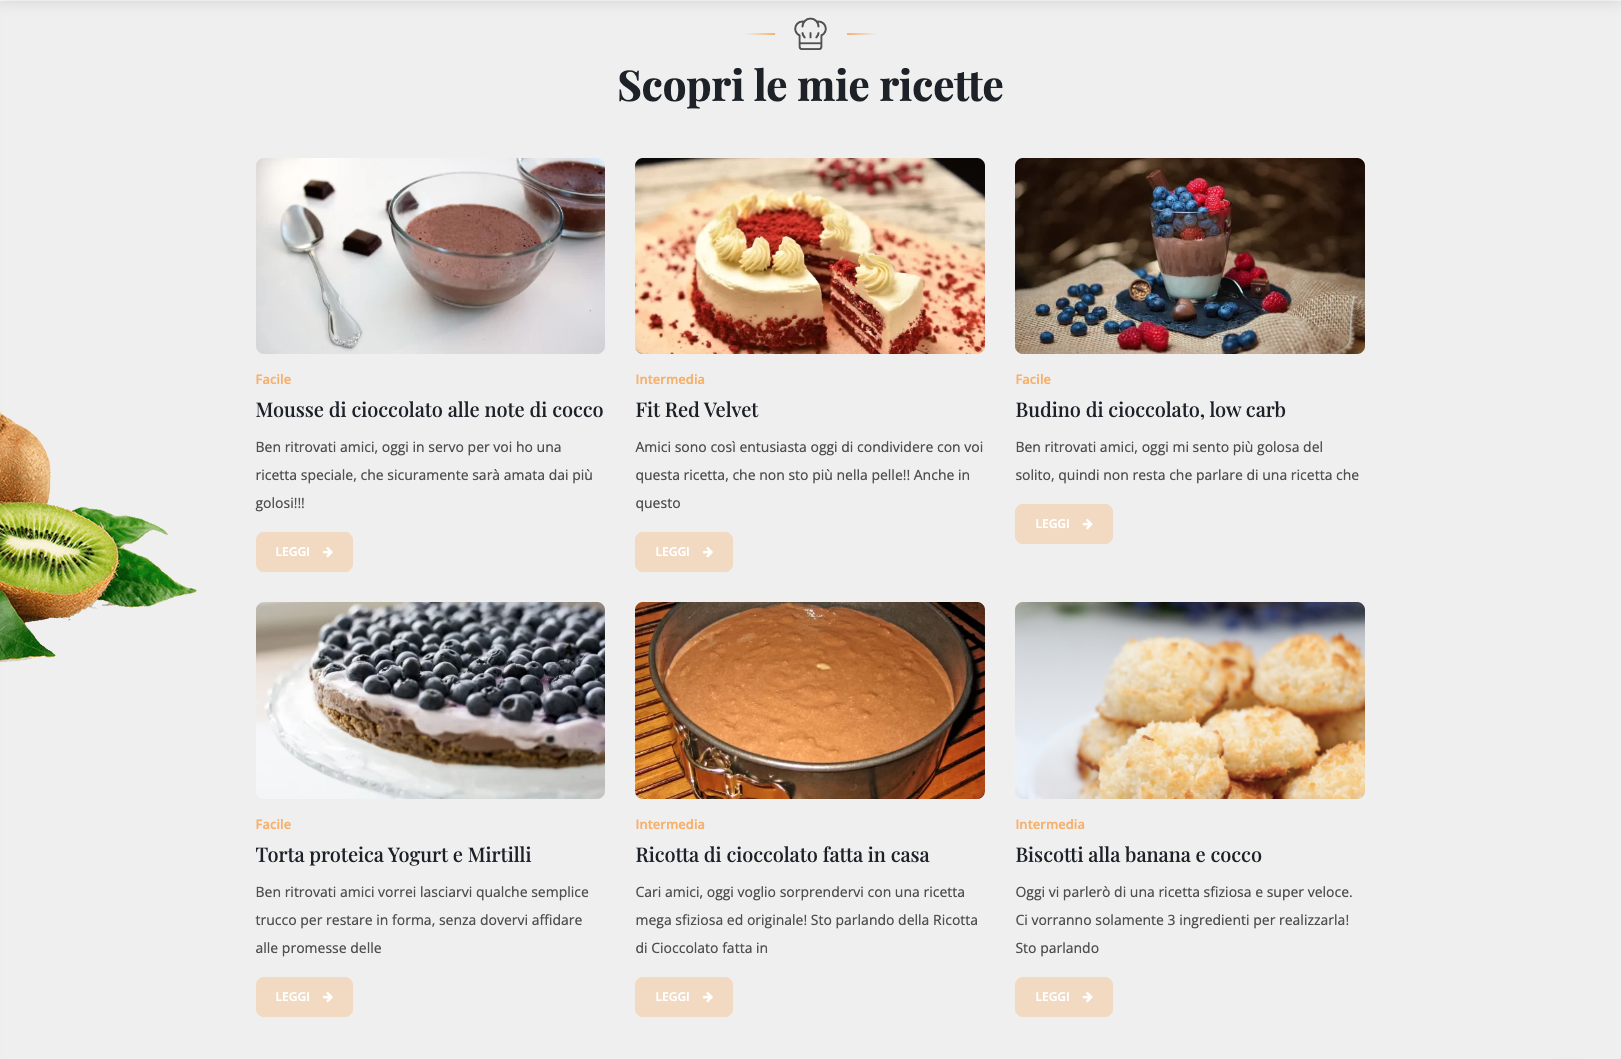
Task: Open the Torta proteica Yogurt e Mirtilli title
Action: 393,855
